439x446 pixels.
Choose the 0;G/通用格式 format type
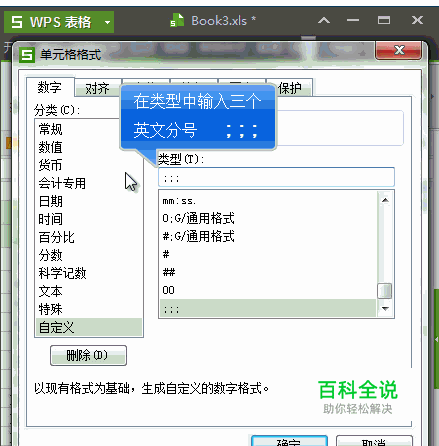(268, 219)
